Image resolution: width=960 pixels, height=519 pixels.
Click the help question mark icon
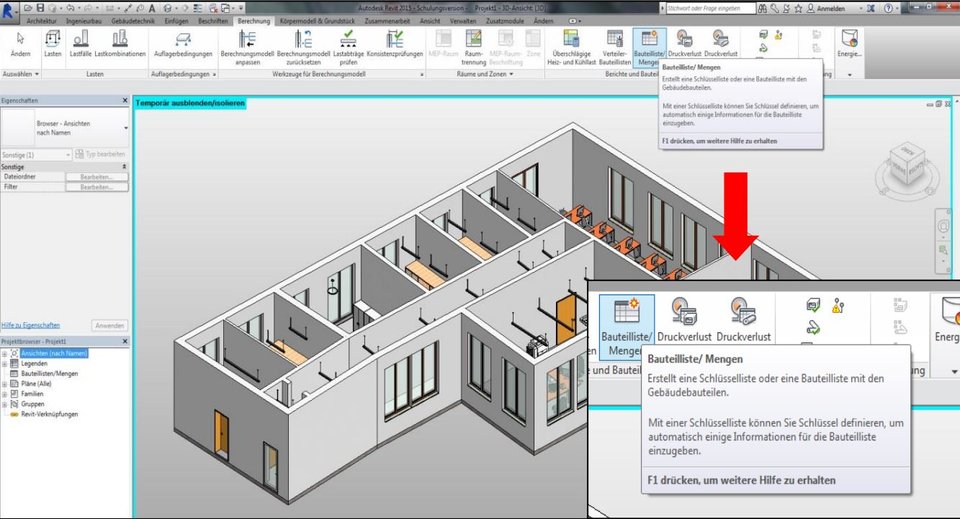[888, 8]
